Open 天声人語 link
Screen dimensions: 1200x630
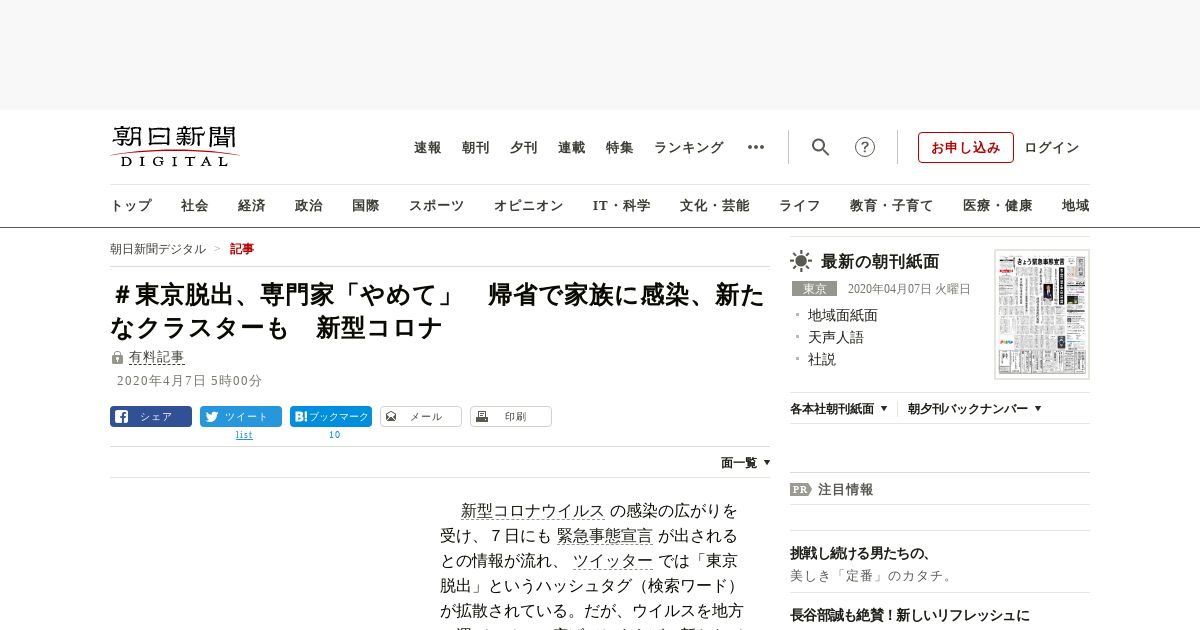coord(836,337)
